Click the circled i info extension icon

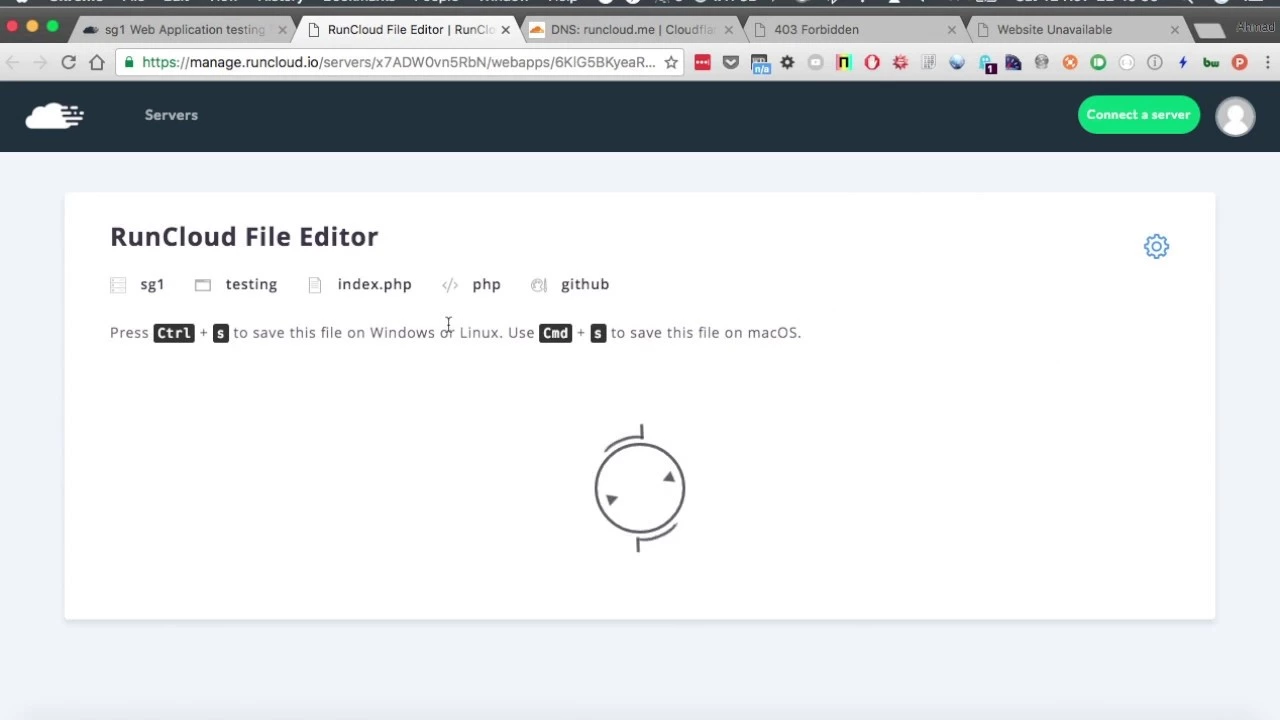point(1155,62)
